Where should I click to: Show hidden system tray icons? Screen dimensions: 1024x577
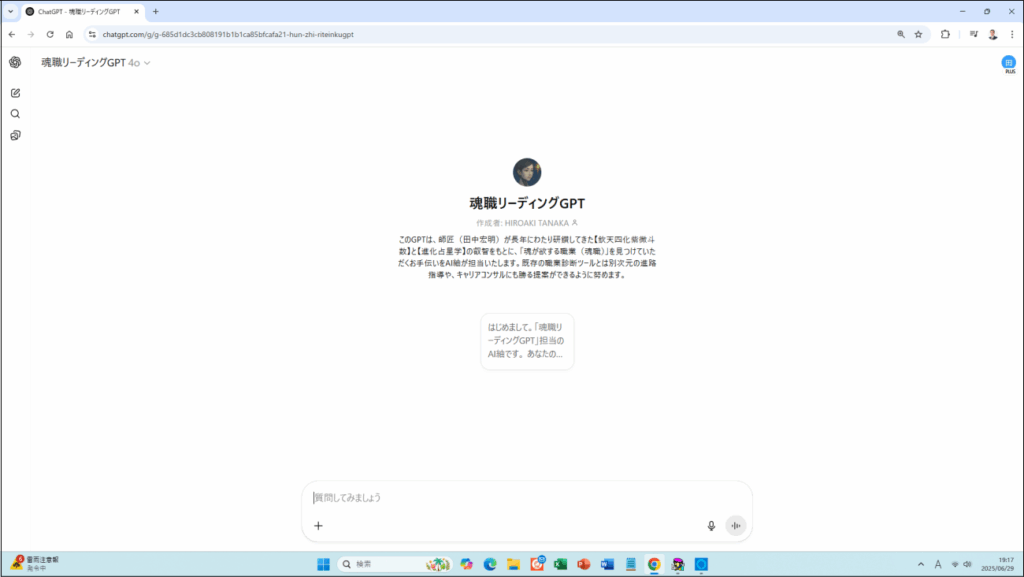(x=921, y=564)
